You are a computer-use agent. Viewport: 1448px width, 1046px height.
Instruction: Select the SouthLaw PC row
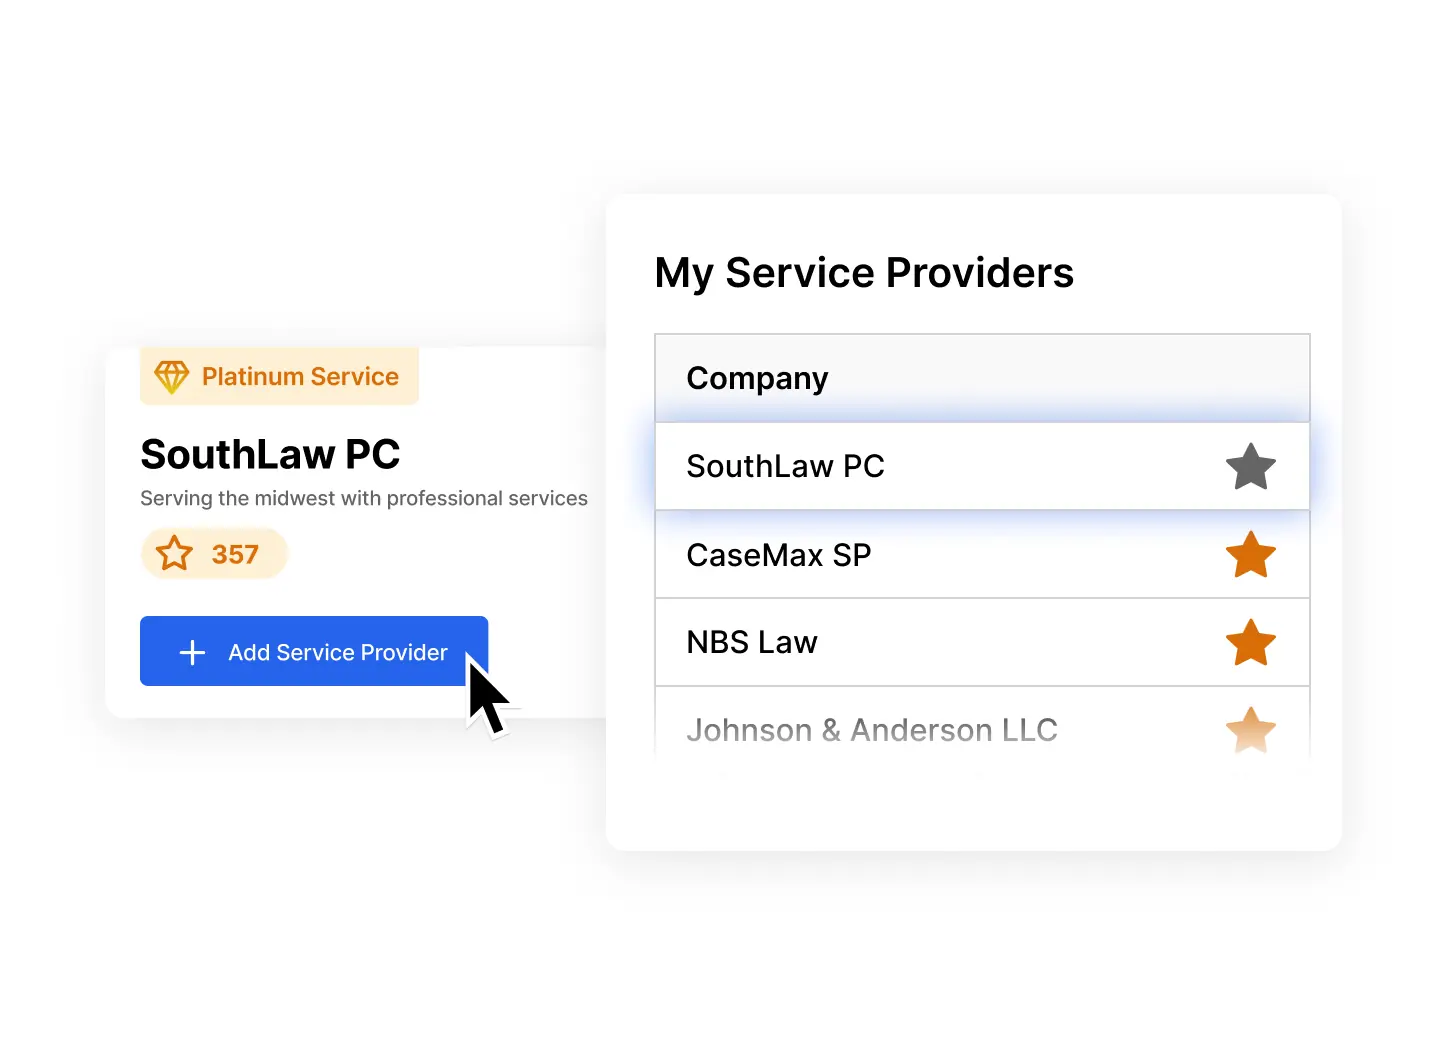coord(982,466)
